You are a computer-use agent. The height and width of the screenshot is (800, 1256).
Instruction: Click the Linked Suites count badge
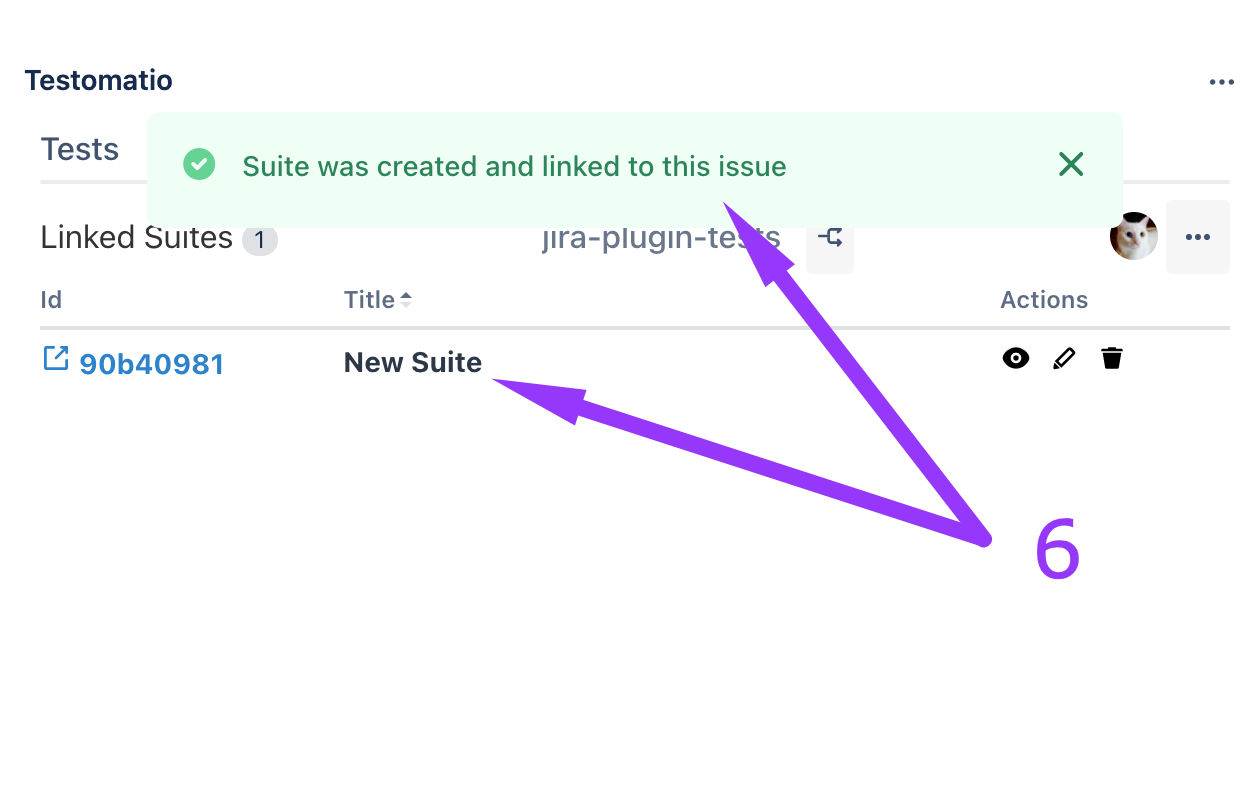[260, 240]
